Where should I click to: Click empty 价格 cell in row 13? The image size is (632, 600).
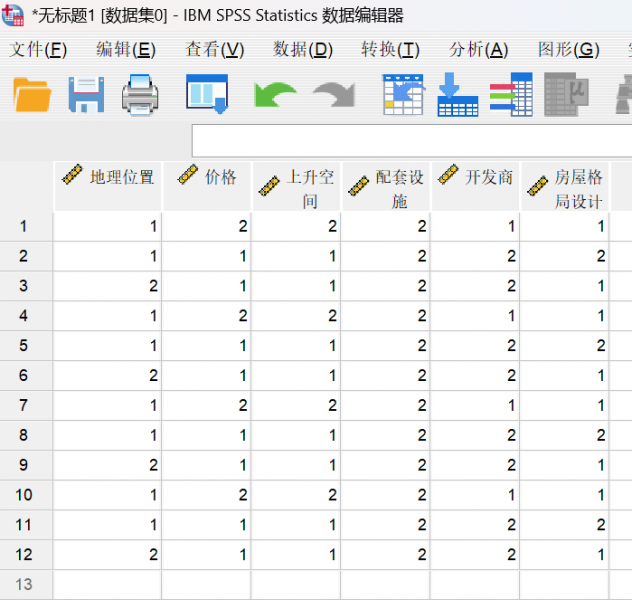point(206,585)
